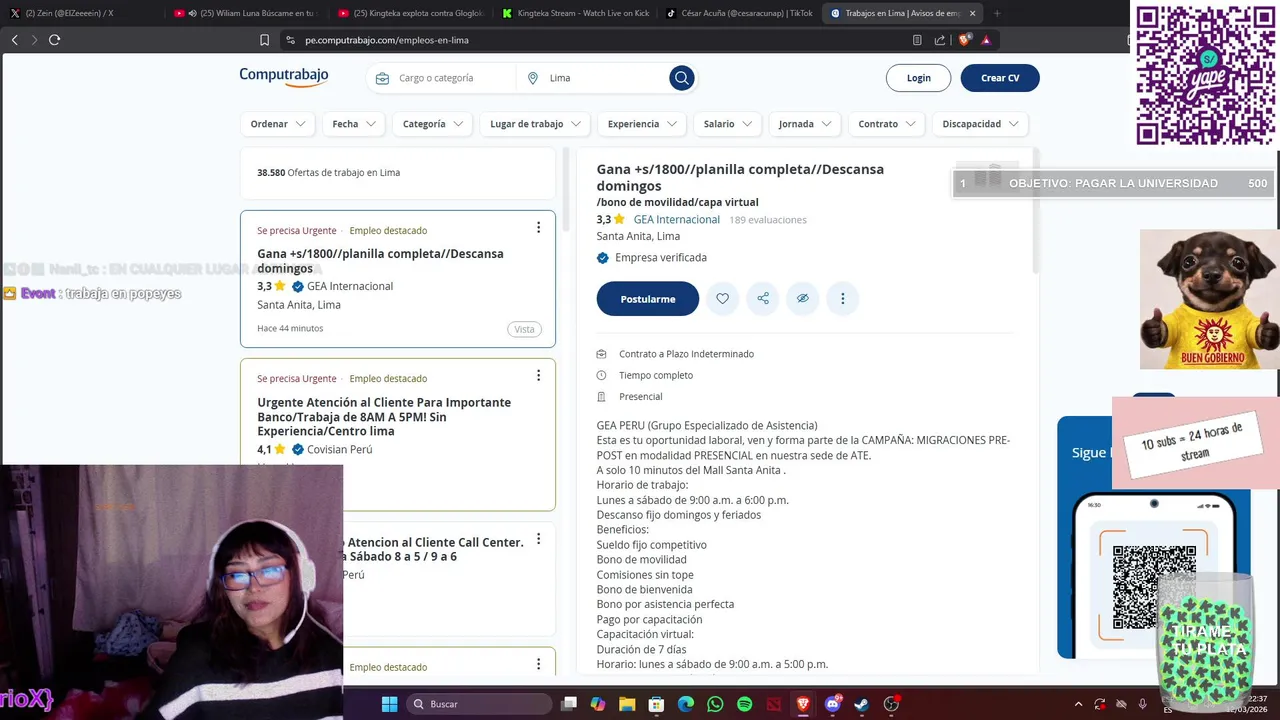Screen dimensions: 1280x720
Task: Switch to the Zein X (Twitter) tab
Action: [x=75, y=13]
